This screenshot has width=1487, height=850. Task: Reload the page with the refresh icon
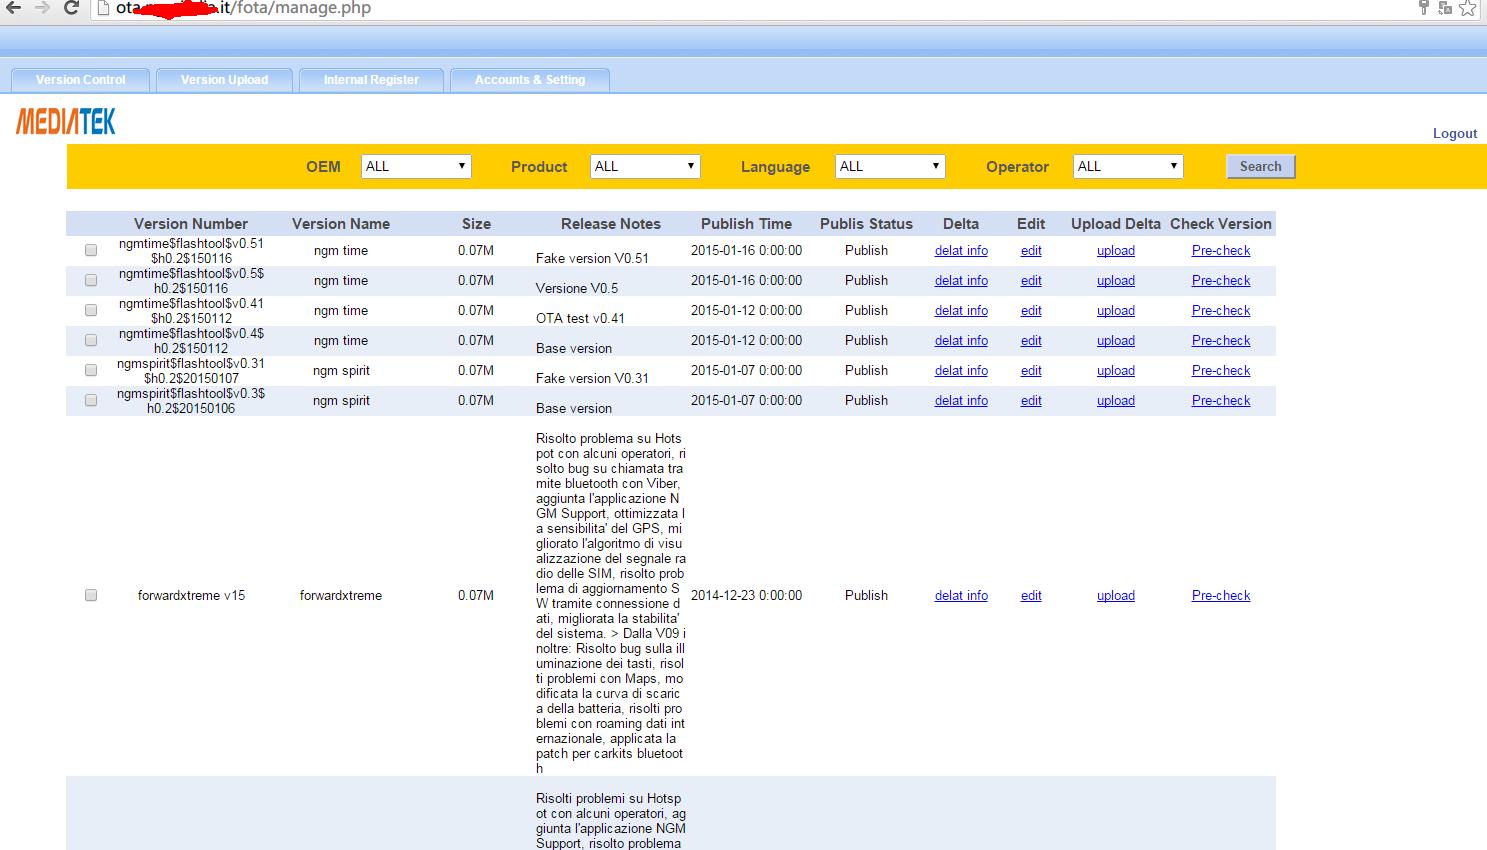(71, 8)
